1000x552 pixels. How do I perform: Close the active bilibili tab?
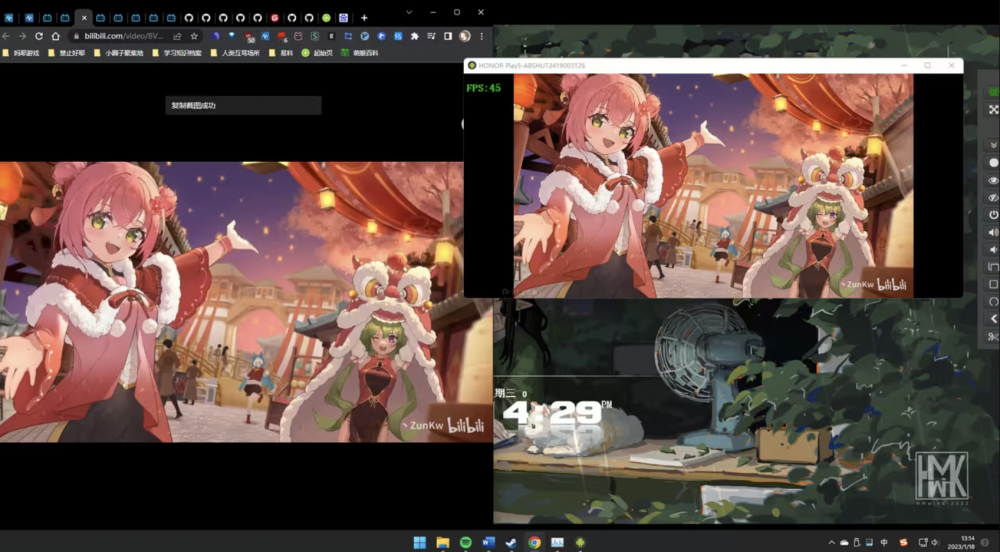pos(84,18)
